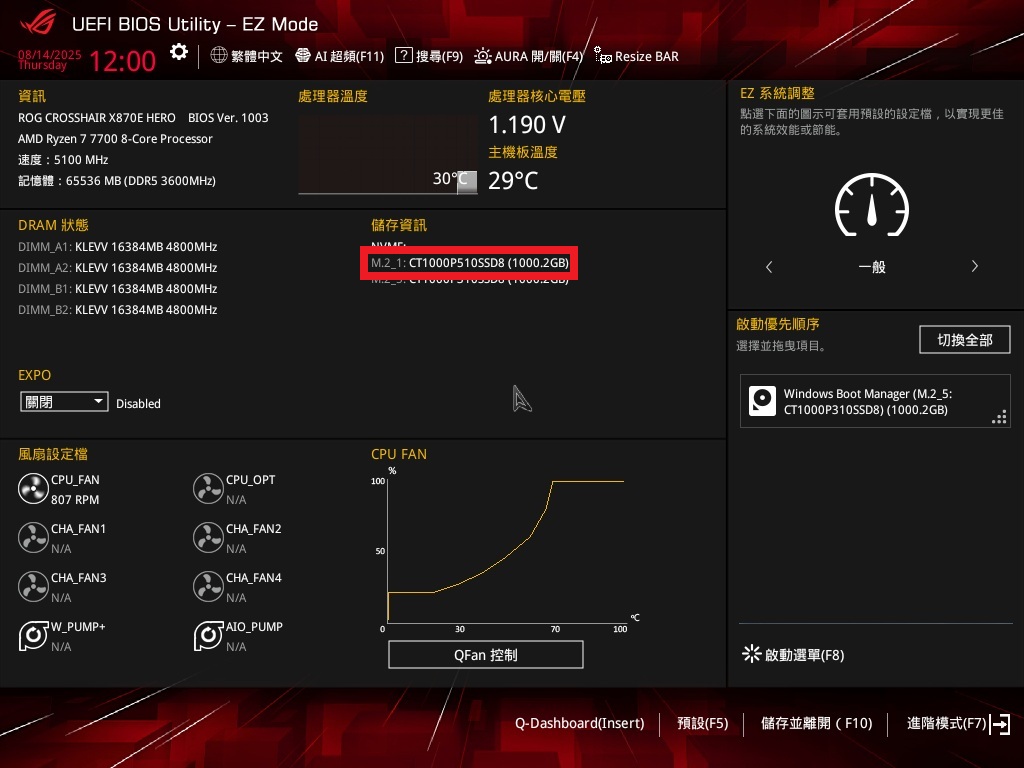Viewport: 1024px width, 768px height.
Task: Click the ROG logo in the header
Action: point(38,24)
